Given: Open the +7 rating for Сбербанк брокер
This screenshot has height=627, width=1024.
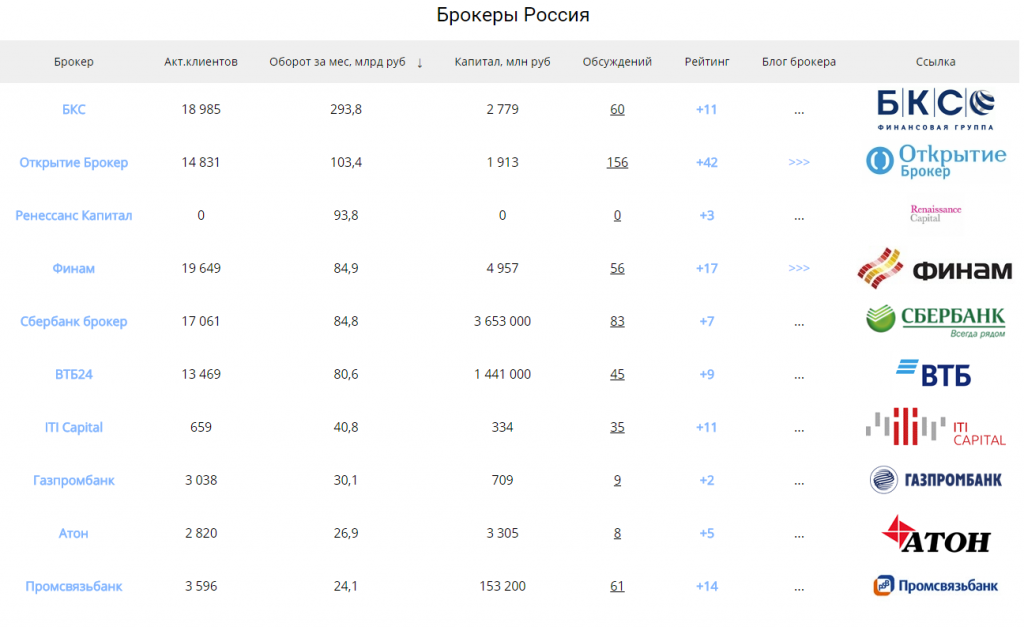Looking at the screenshot, I should tap(707, 321).
